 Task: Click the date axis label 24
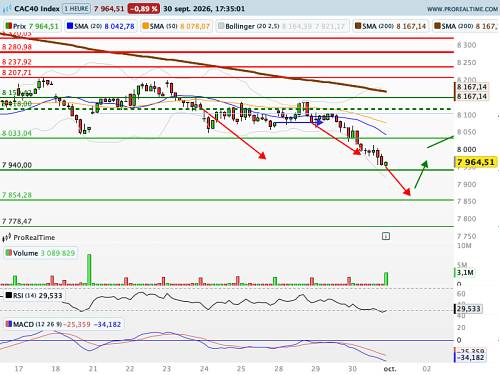click(x=204, y=369)
